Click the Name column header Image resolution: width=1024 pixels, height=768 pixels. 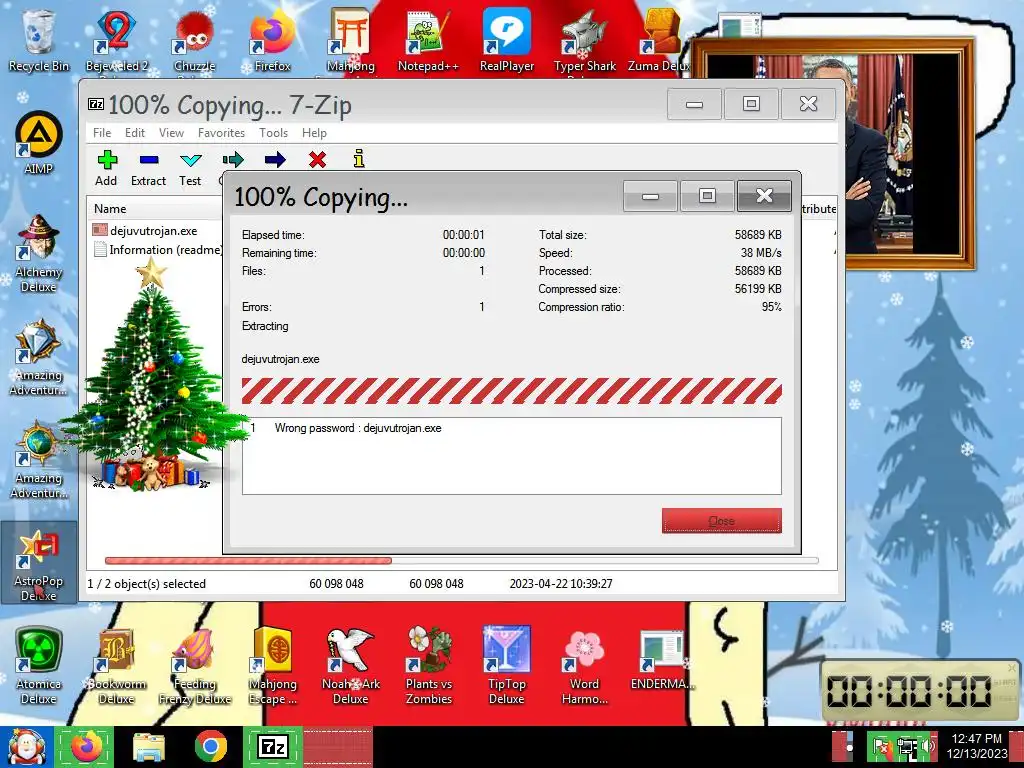click(x=110, y=209)
